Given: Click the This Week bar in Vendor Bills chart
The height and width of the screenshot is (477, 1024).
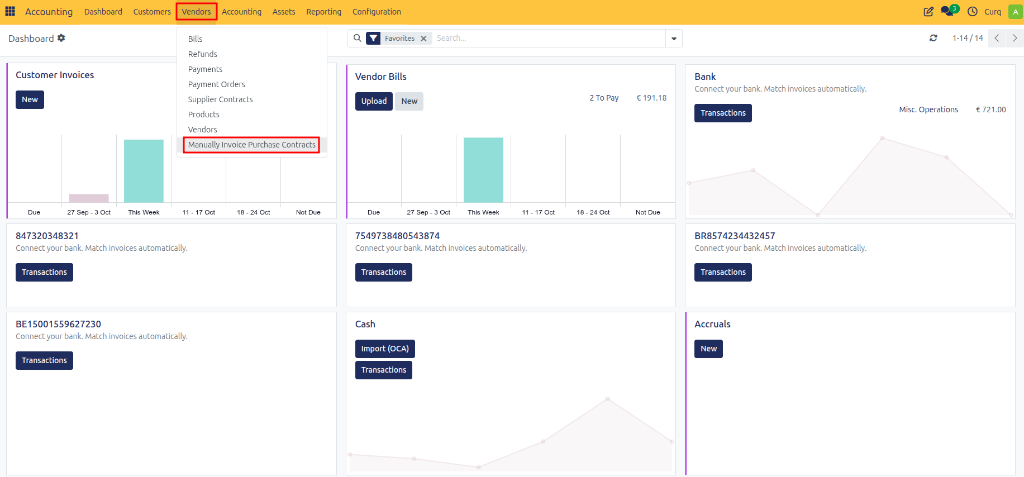Looking at the screenshot, I should point(483,170).
